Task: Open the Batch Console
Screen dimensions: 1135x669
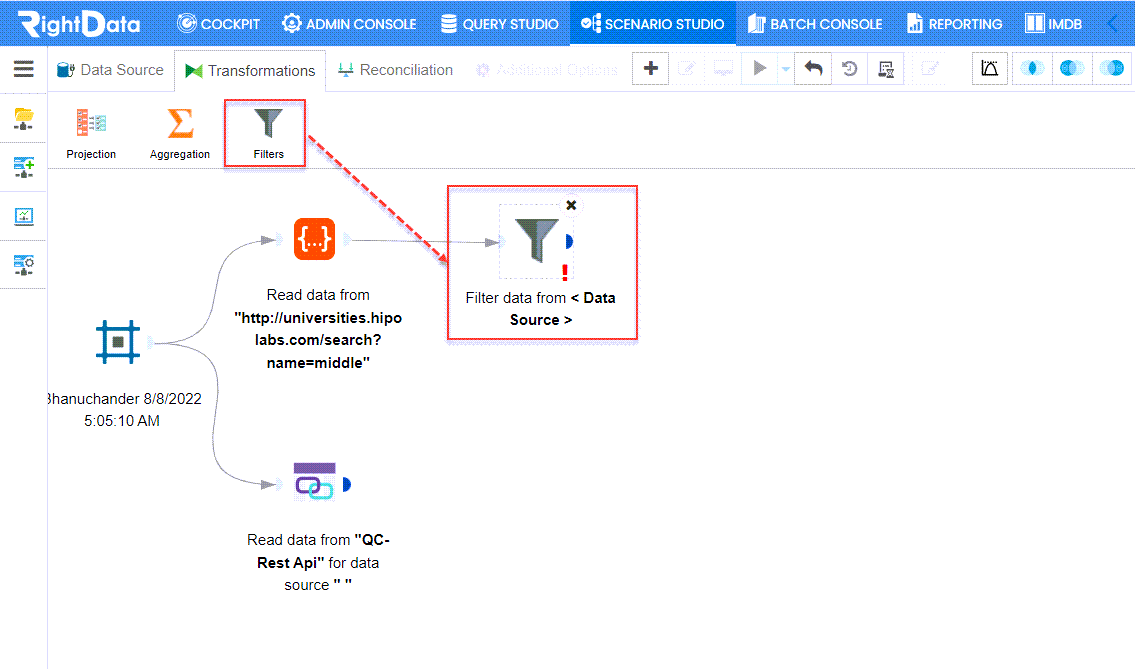Action: click(x=814, y=24)
